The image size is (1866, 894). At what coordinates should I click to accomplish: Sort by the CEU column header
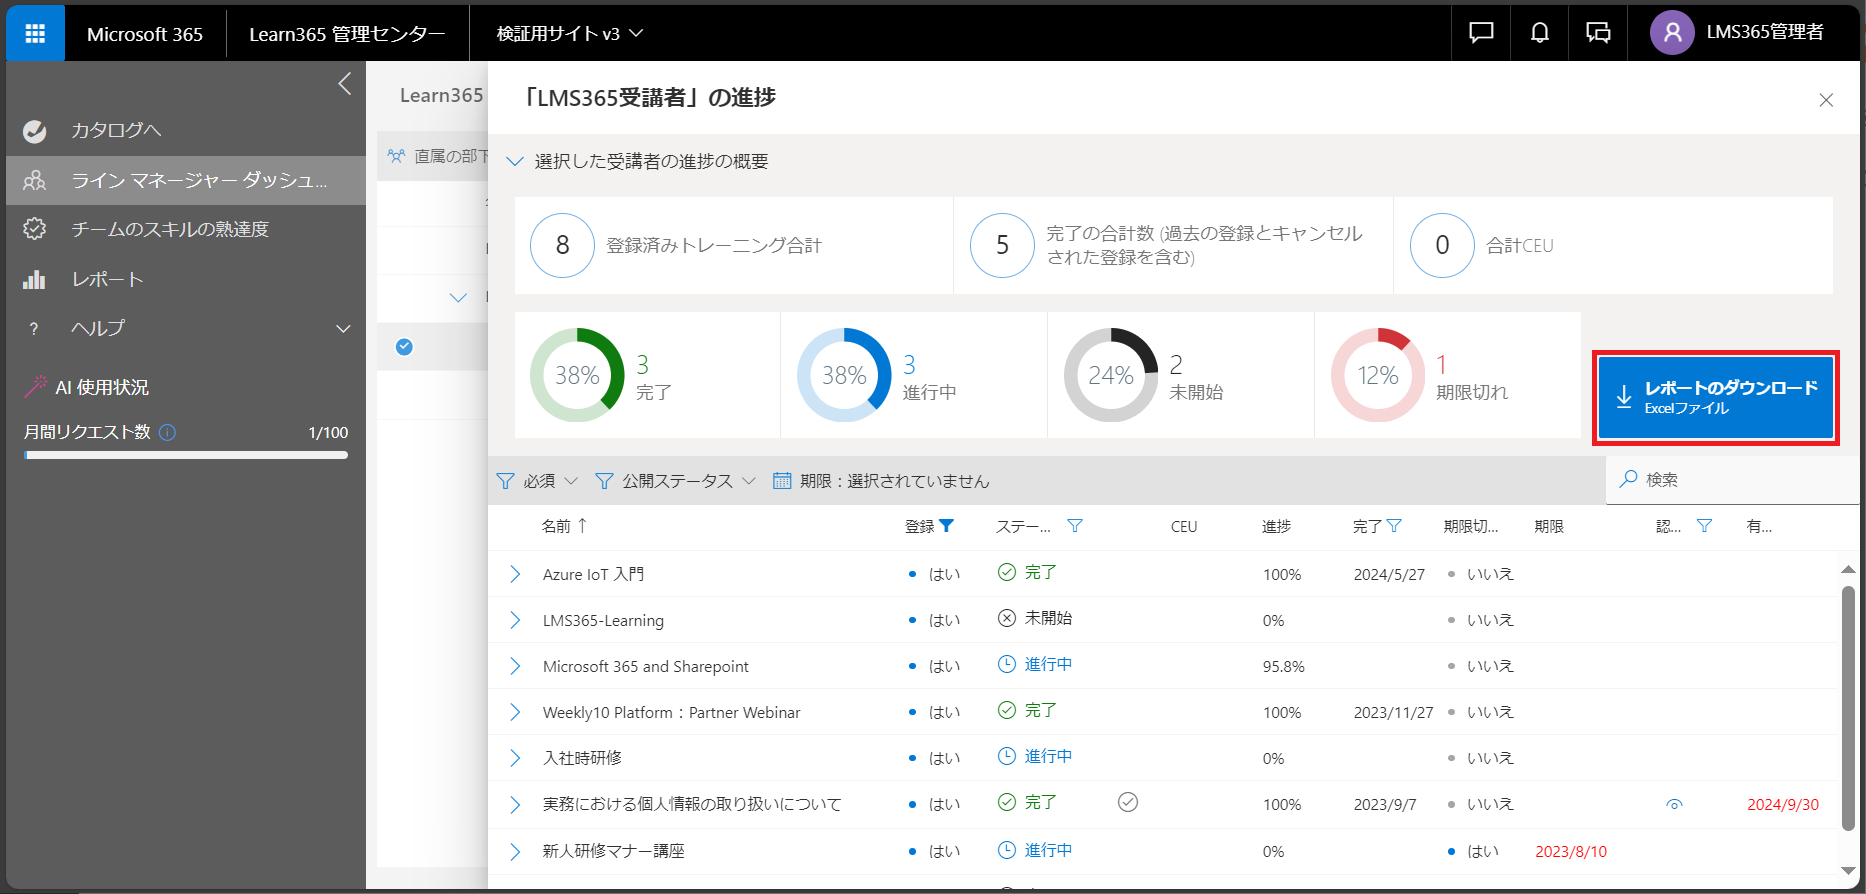tap(1184, 526)
